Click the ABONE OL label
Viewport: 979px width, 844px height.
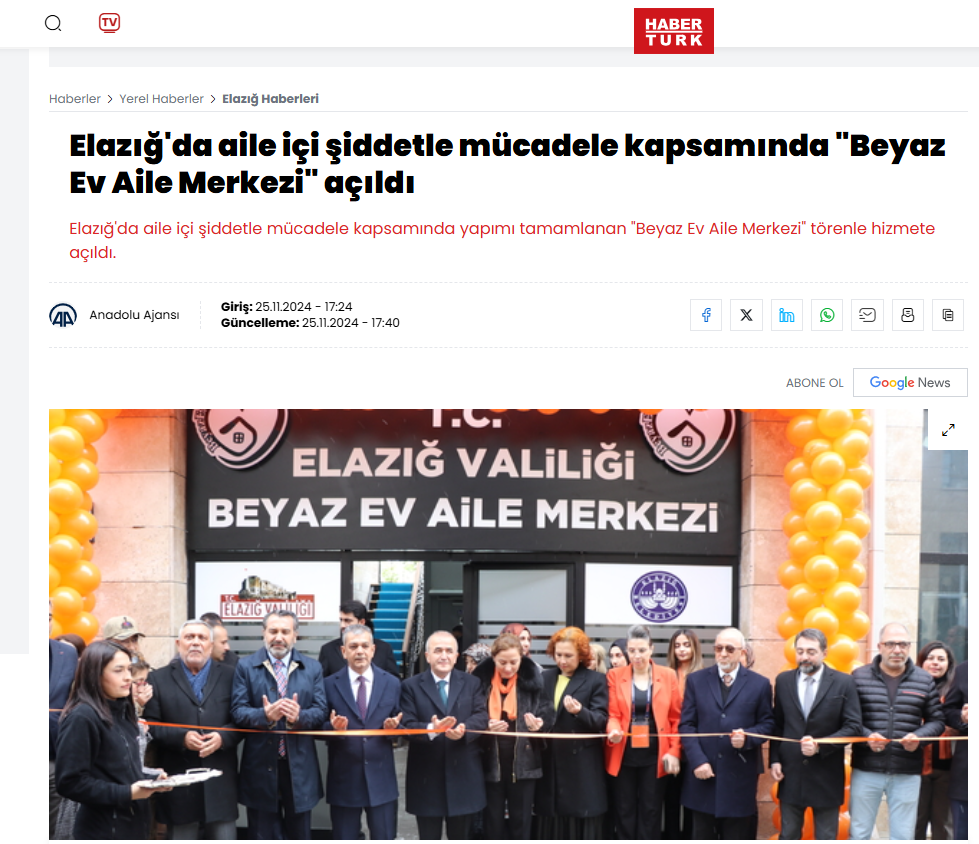click(814, 383)
